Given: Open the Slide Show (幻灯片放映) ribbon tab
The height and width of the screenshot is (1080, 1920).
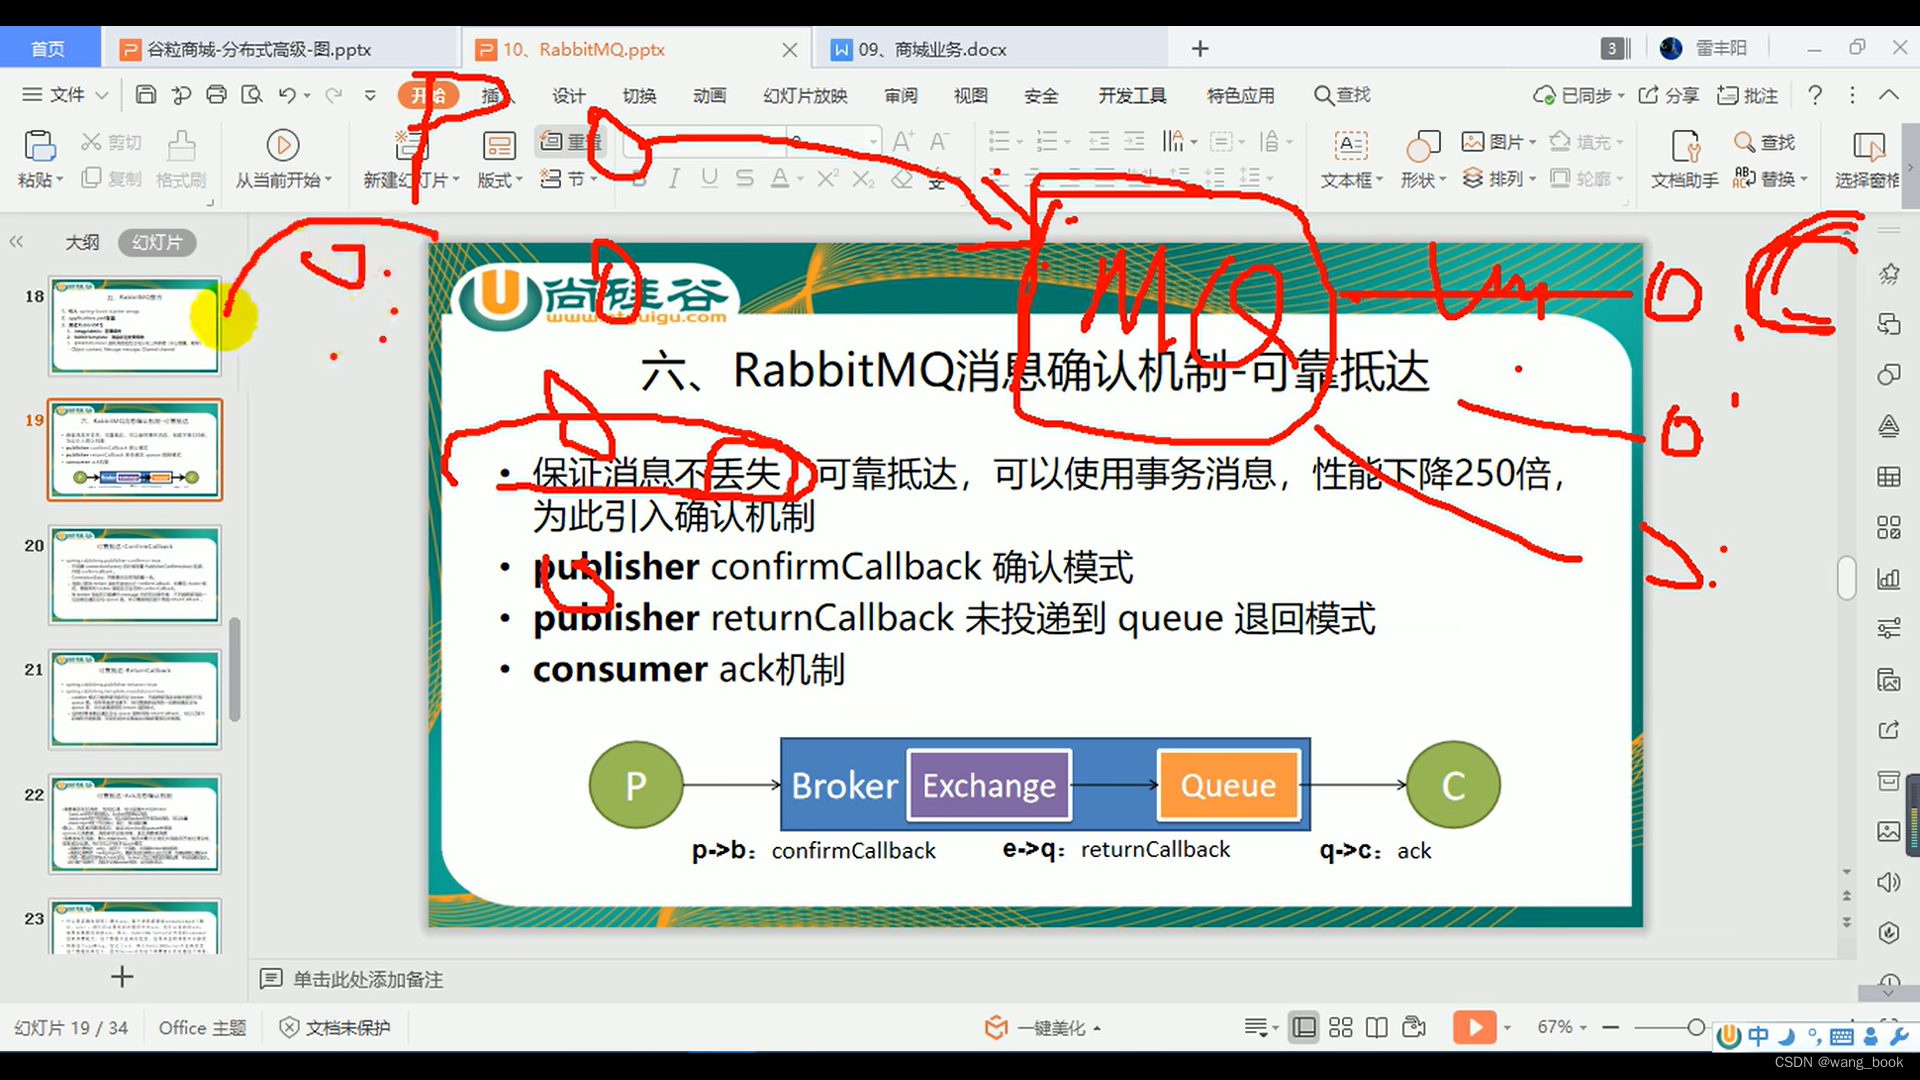Looking at the screenshot, I should tap(805, 95).
